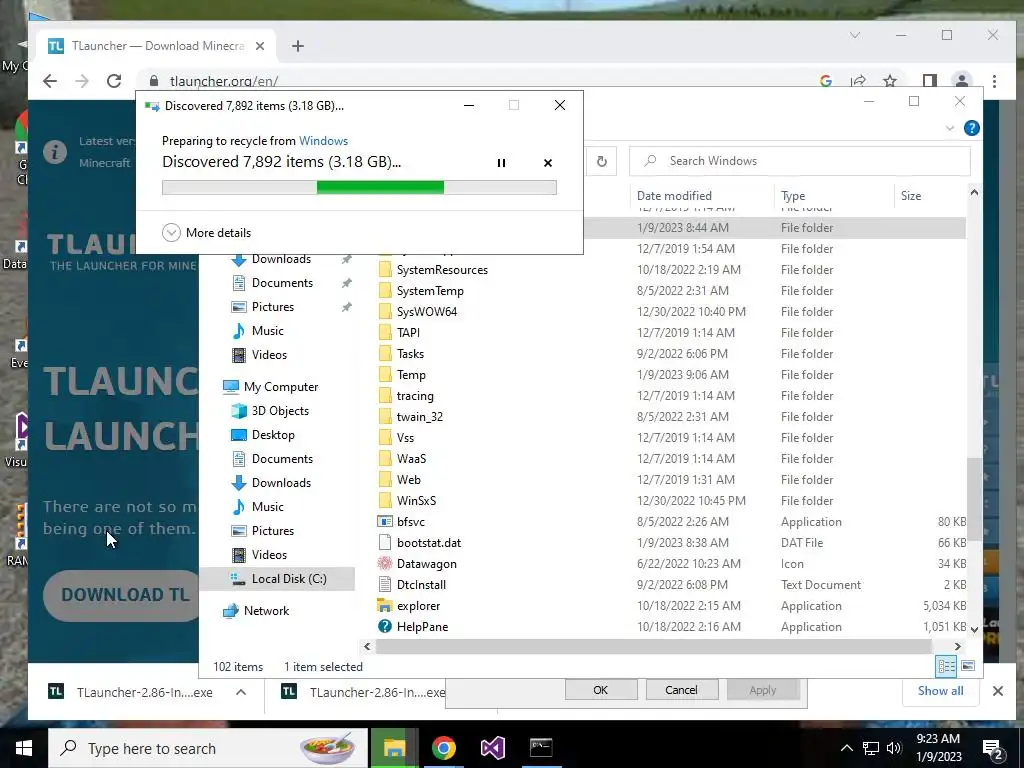Open Desktop in navigation pane
The height and width of the screenshot is (768, 1024).
click(272, 435)
